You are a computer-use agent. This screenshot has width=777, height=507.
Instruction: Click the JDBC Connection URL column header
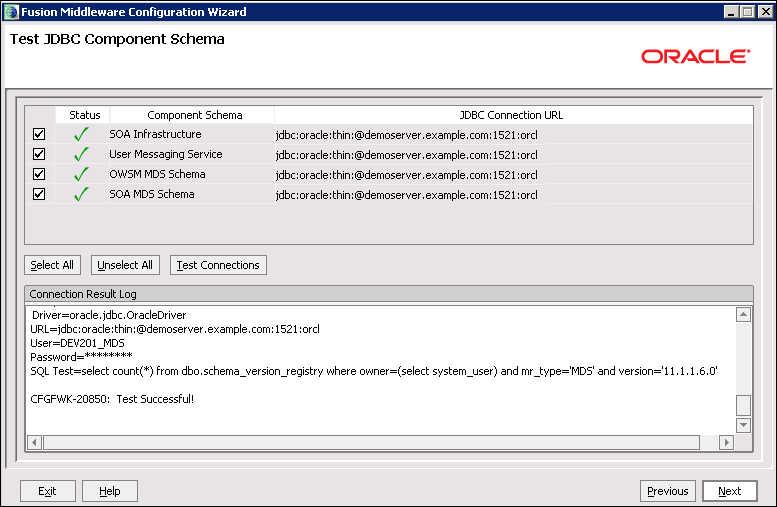[511, 115]
